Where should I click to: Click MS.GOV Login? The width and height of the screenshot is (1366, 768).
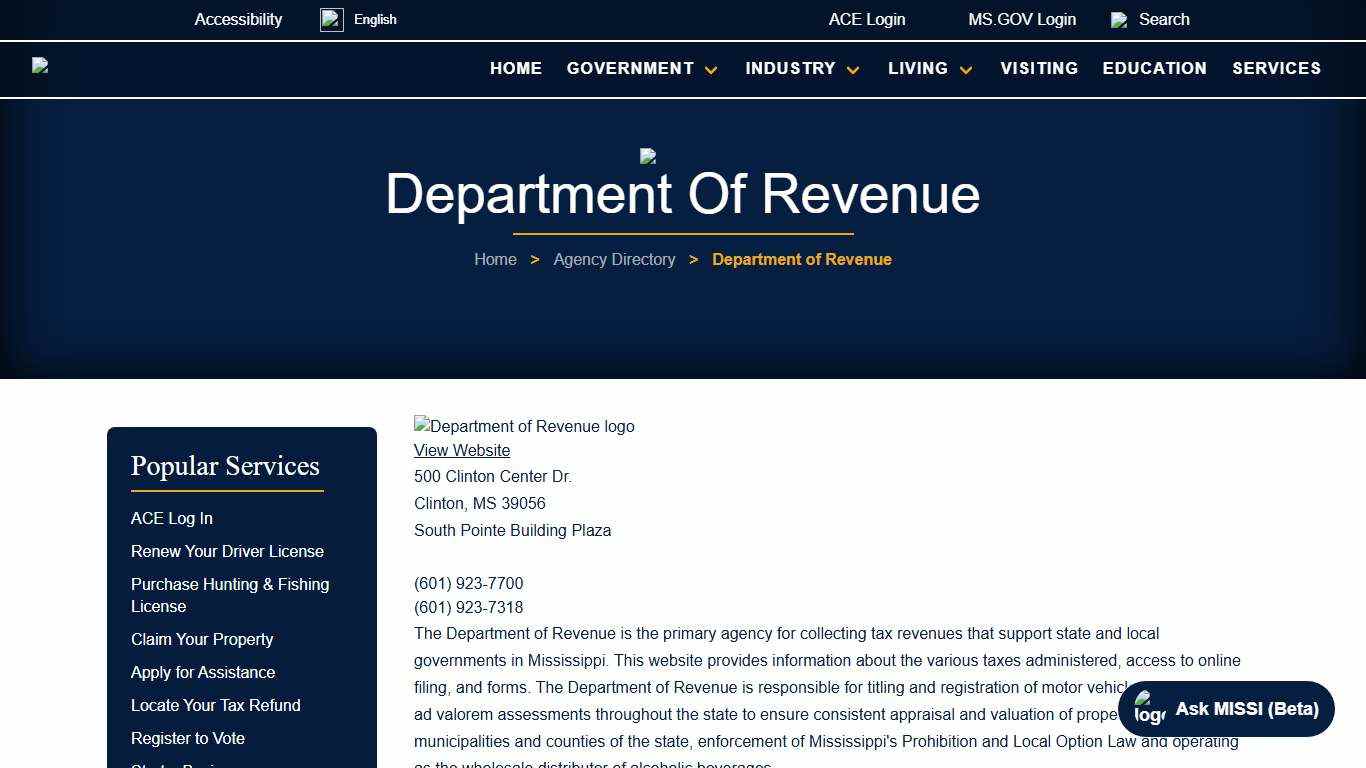[1021, 19]
